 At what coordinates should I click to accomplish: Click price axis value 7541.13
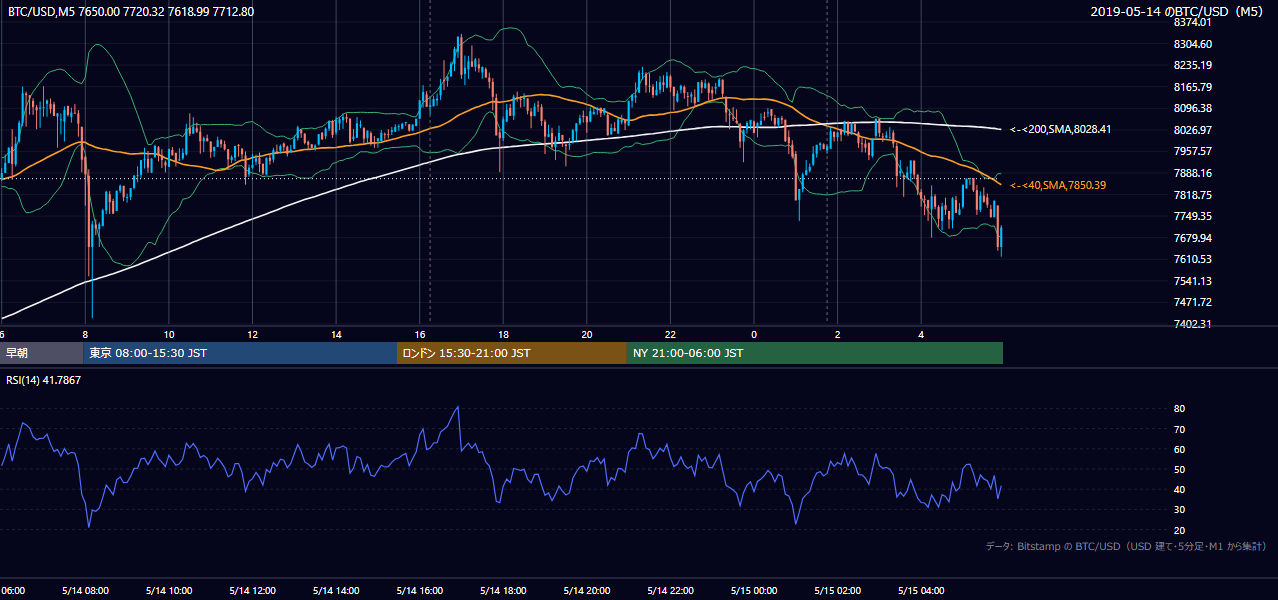(x=1192, y=281)
